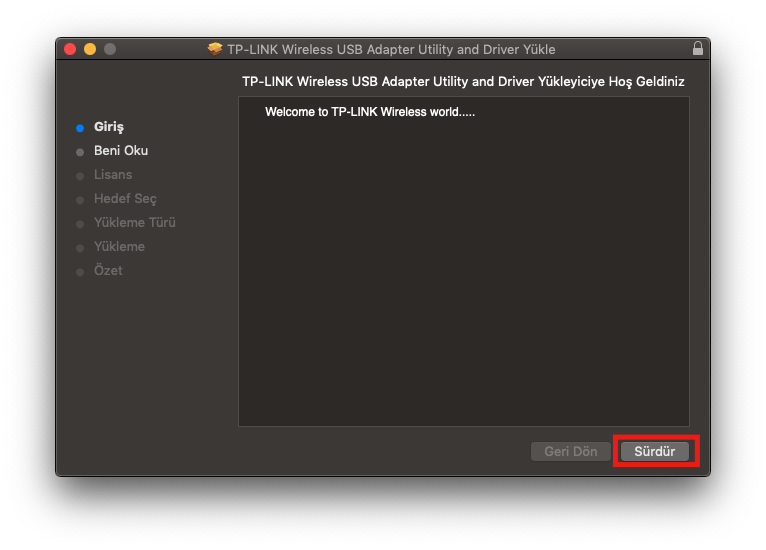
Task: Click the lock icon in title bar
Action: 697,49
